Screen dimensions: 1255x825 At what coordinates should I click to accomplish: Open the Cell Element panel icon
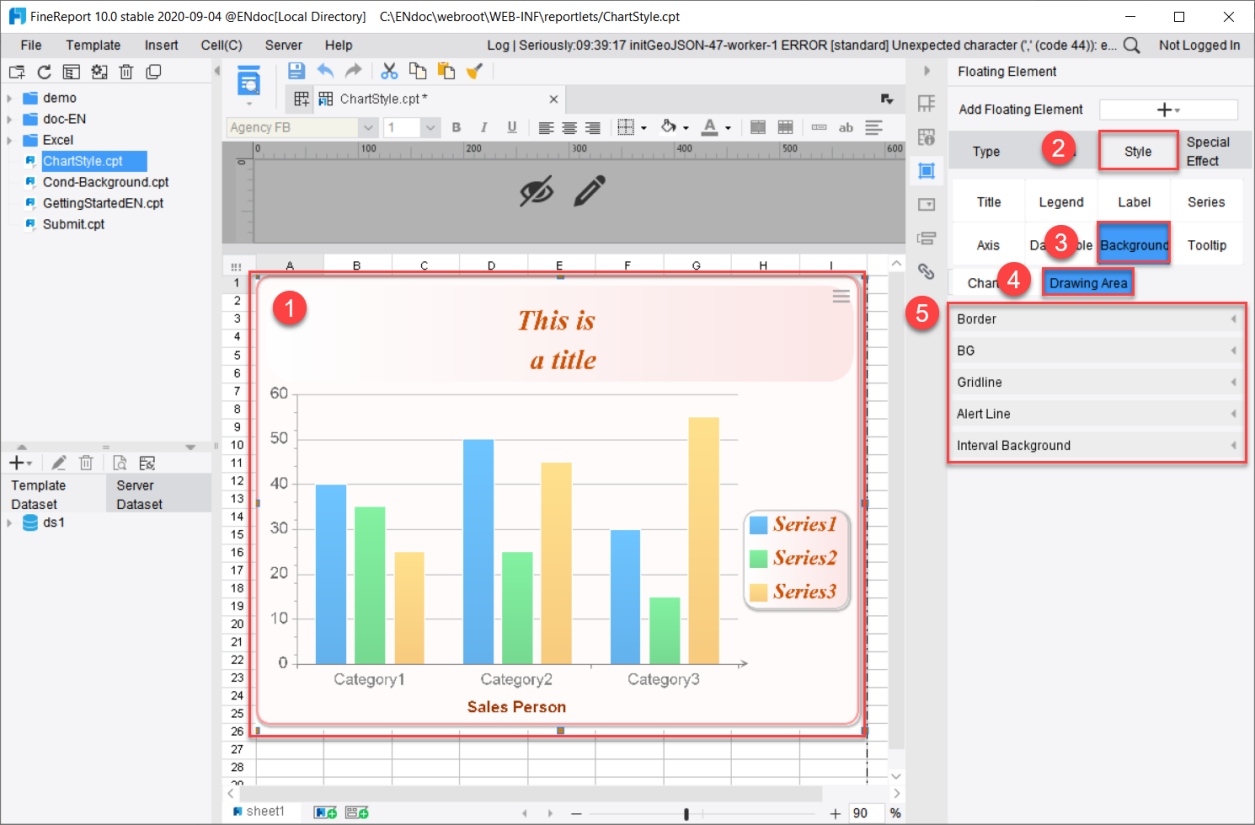pos(926,104)
